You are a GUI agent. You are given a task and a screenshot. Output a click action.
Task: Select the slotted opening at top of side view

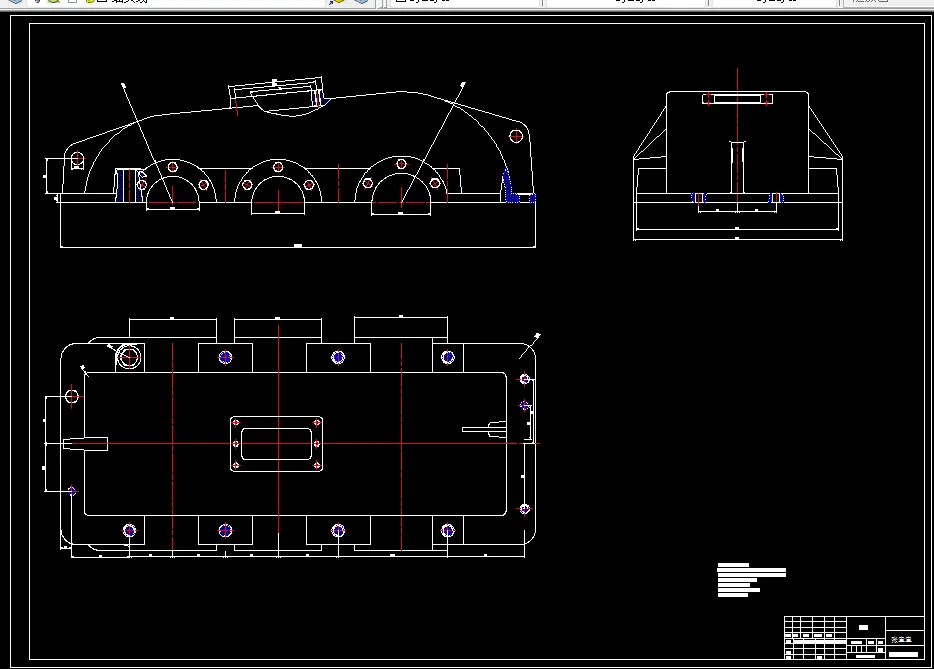point(737,98)
